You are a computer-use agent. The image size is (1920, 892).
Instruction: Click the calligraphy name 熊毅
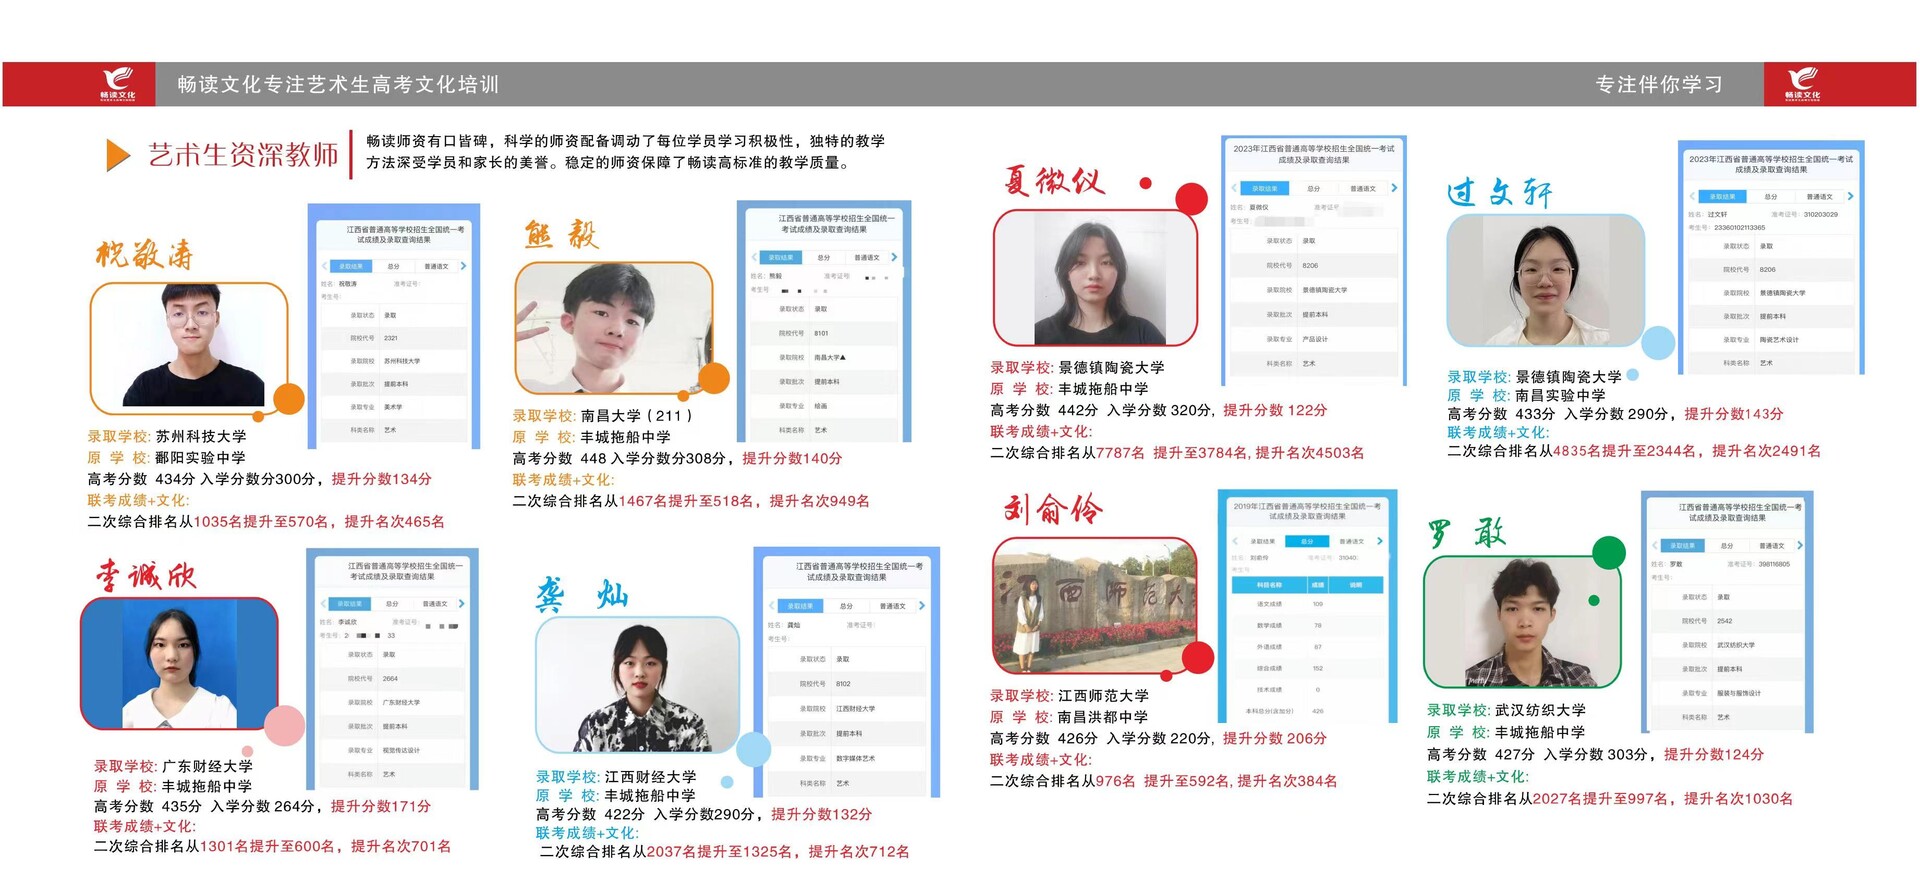tap(562, 234)
